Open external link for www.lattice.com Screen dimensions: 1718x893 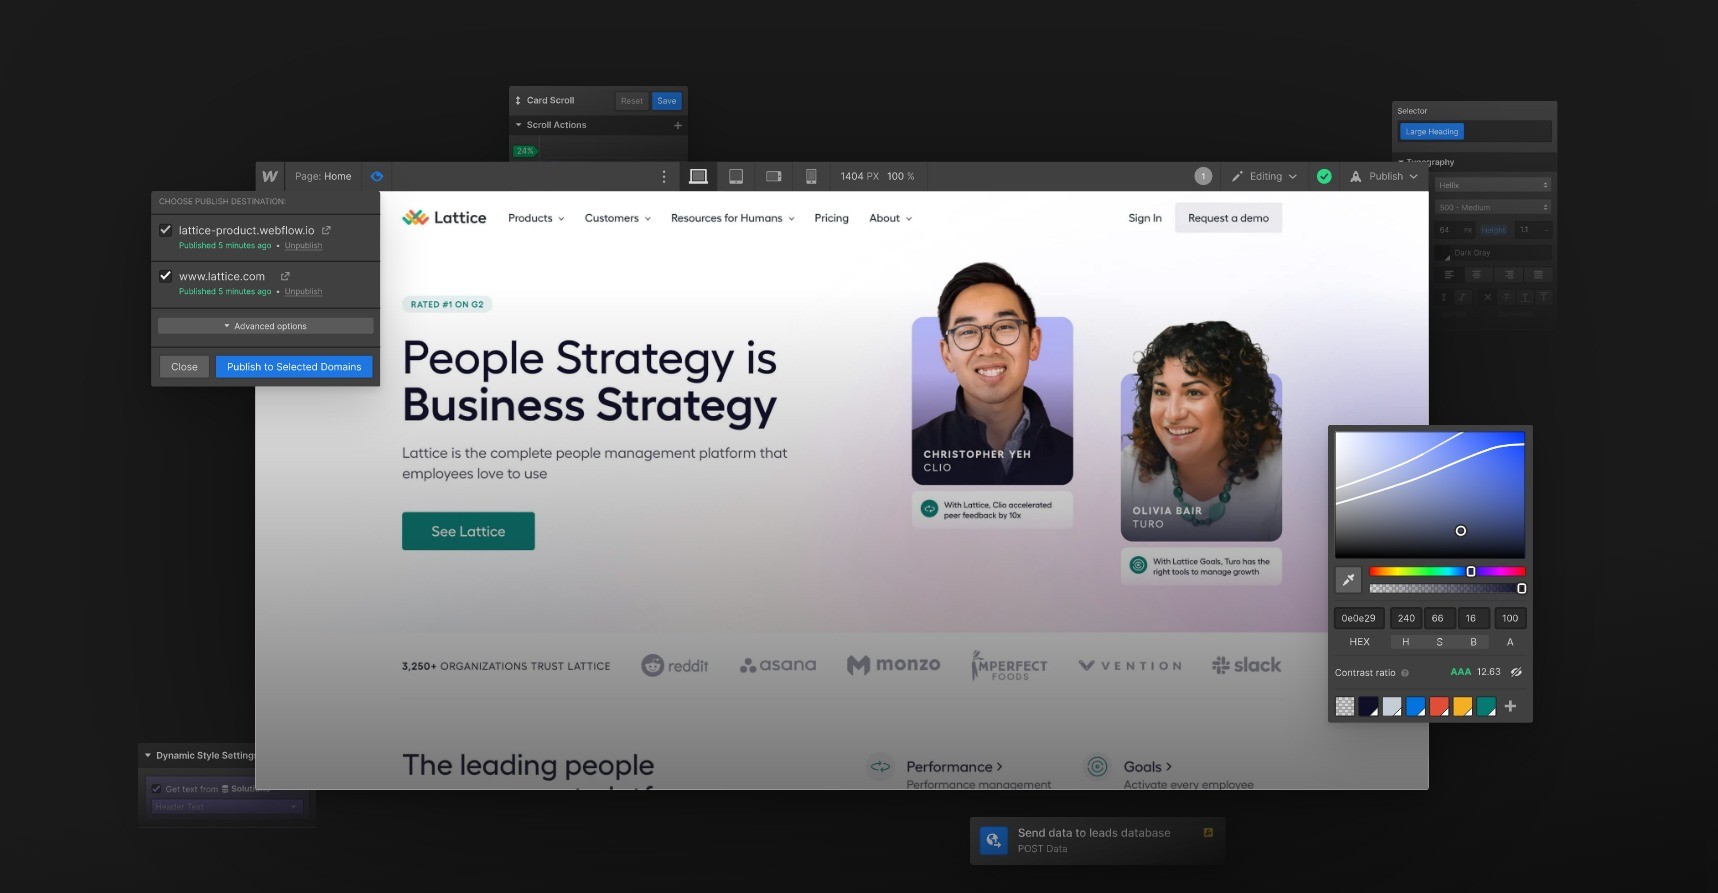point(285,276)
